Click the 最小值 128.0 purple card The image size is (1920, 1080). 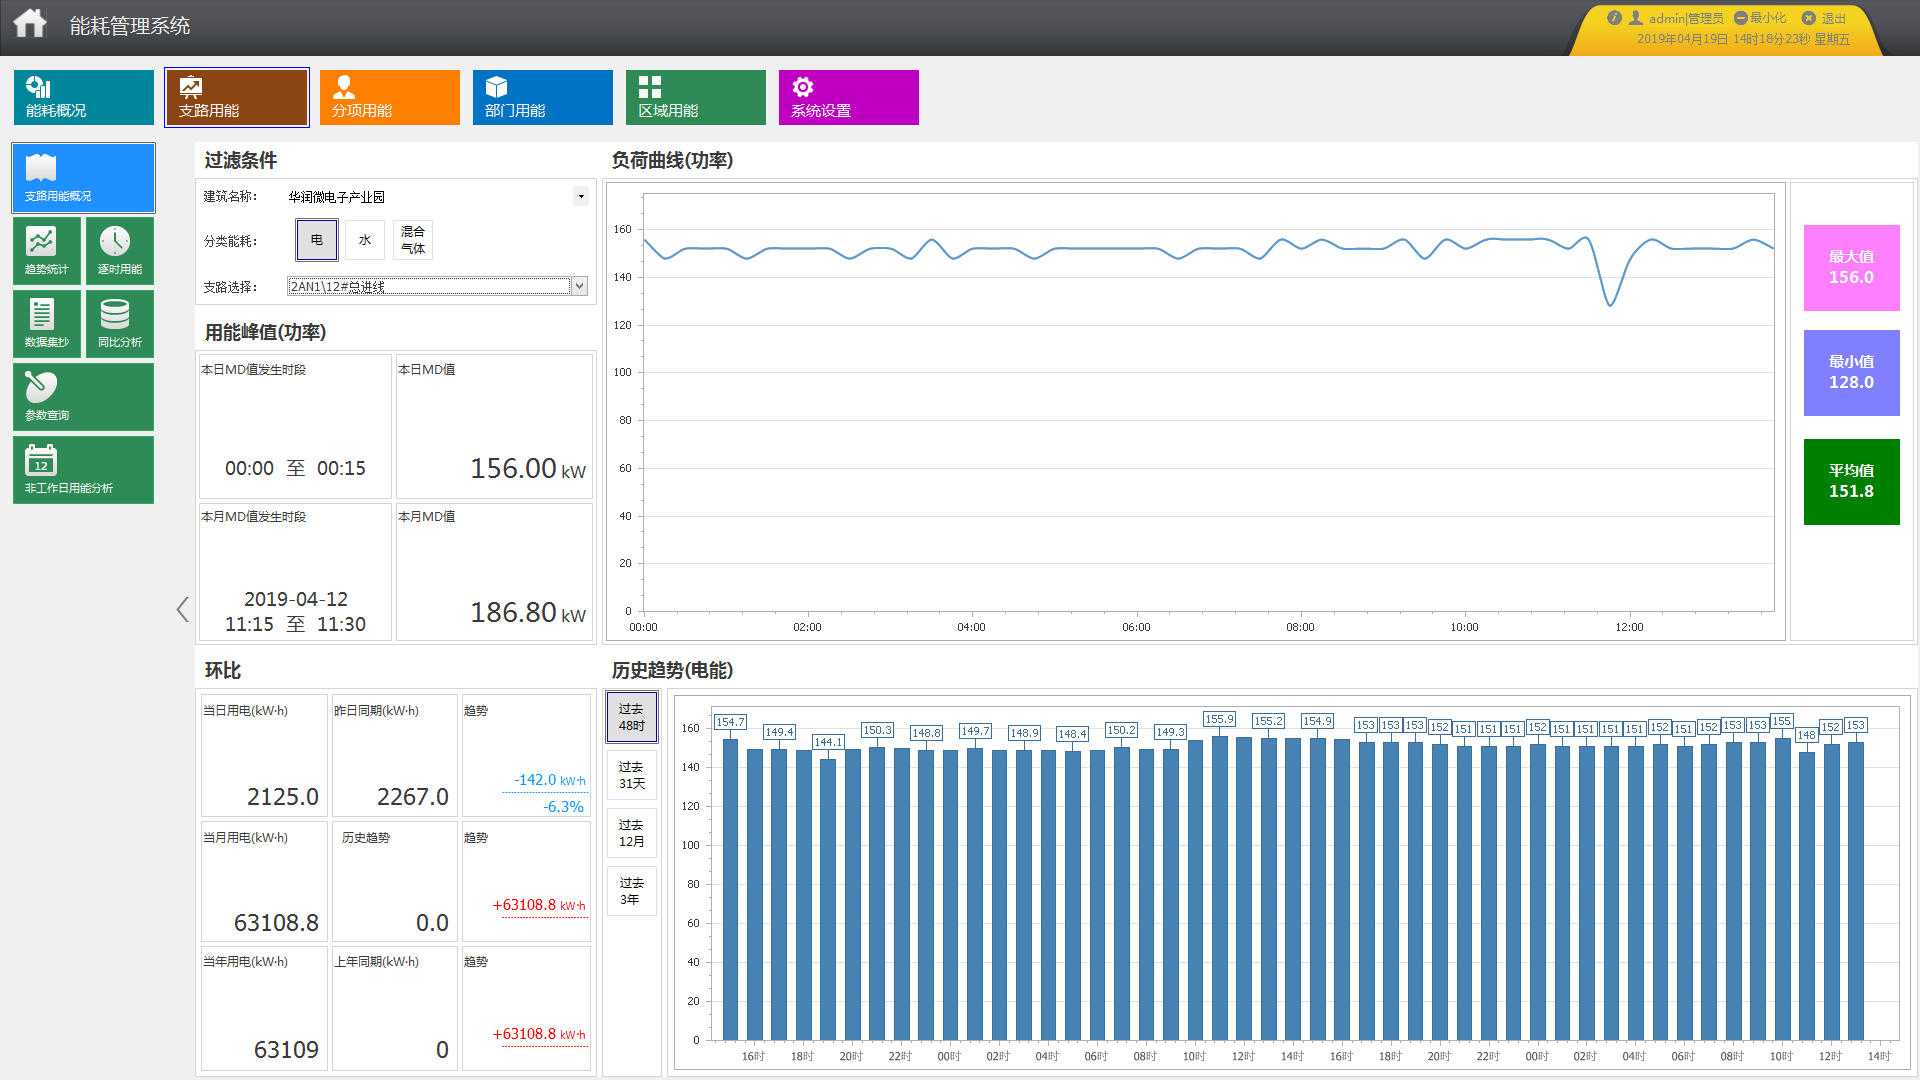coord(1851,373)
